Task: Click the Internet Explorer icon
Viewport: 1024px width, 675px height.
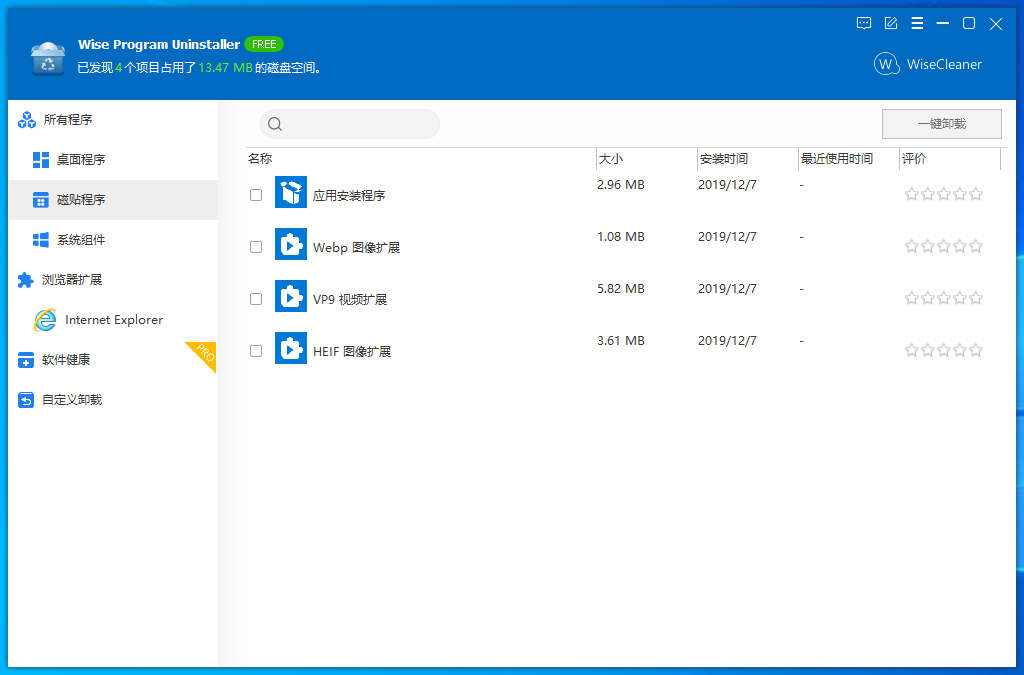Action: tap(44, 319)
